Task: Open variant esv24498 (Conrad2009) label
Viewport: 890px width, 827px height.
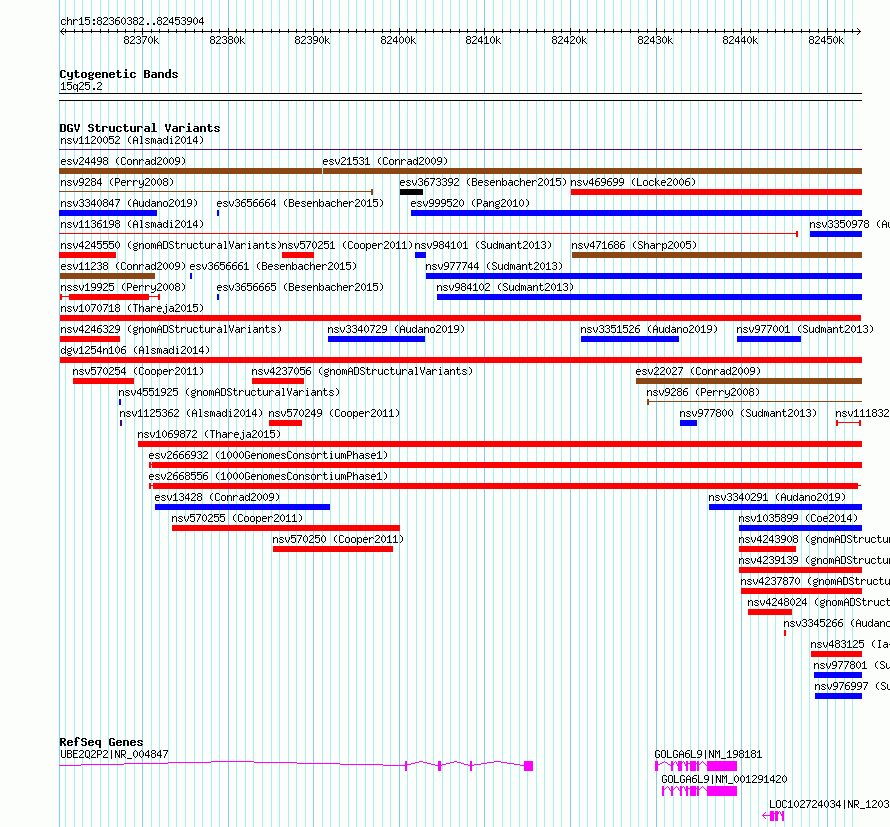Action: 123,161
